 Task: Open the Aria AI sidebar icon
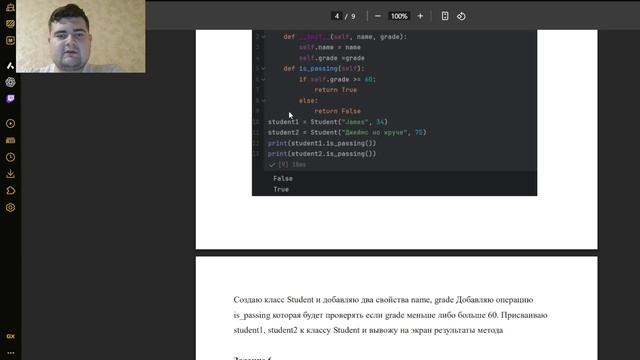pyautogui.click(x=11, y=65)
